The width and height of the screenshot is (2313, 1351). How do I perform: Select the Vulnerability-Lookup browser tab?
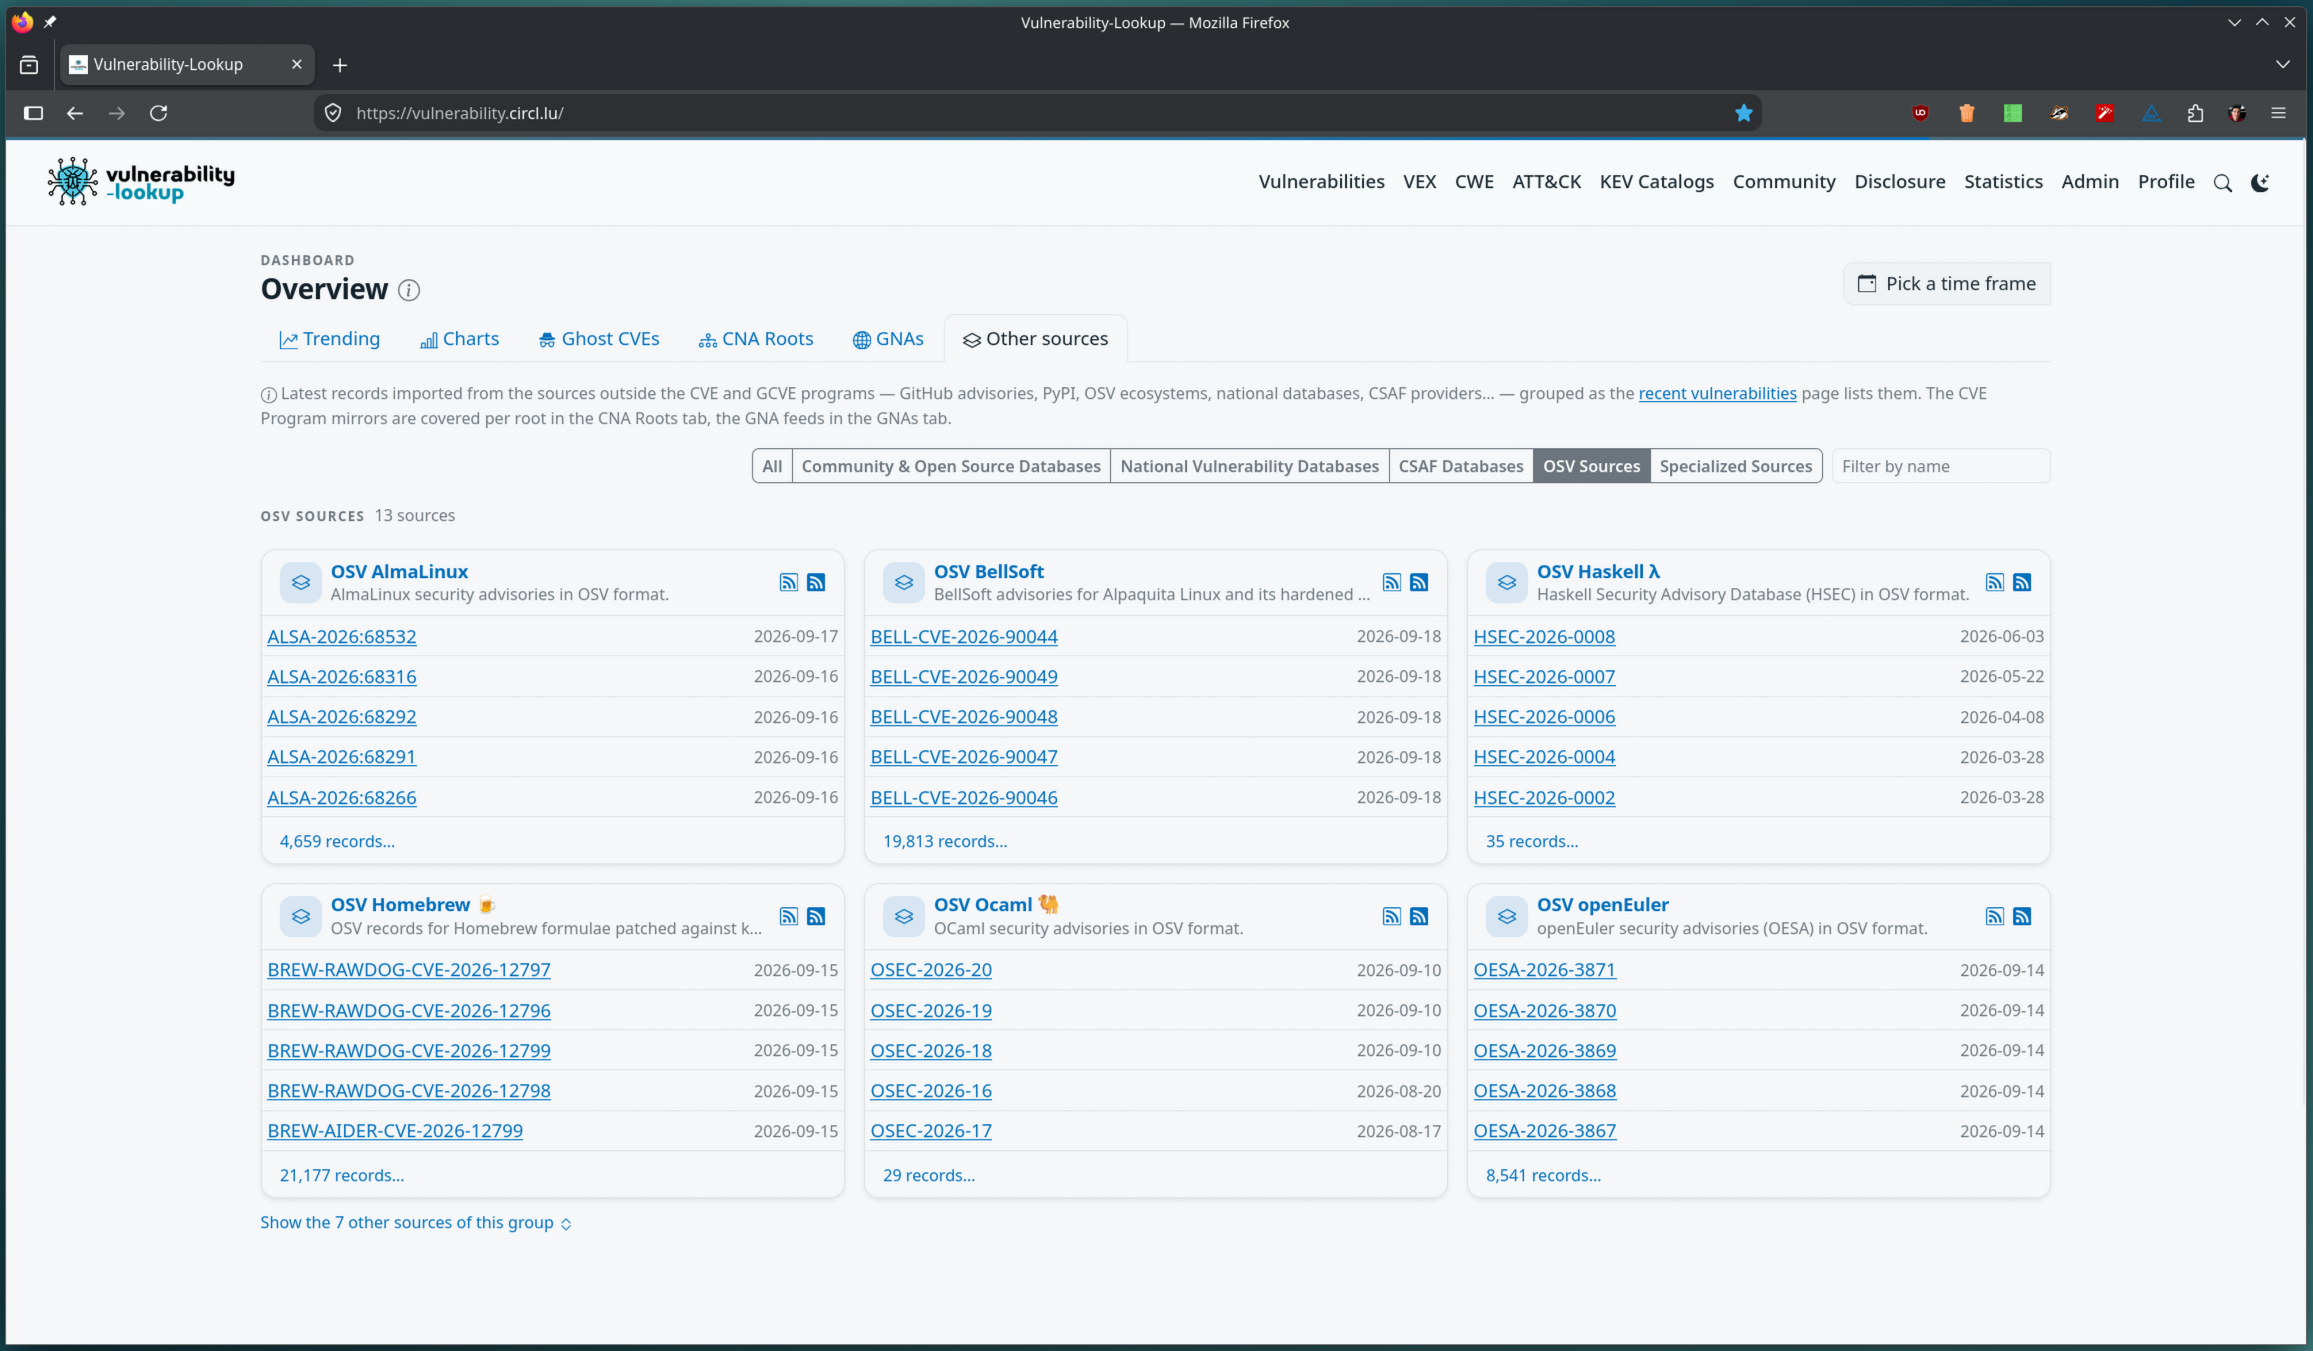click(187, 64)
